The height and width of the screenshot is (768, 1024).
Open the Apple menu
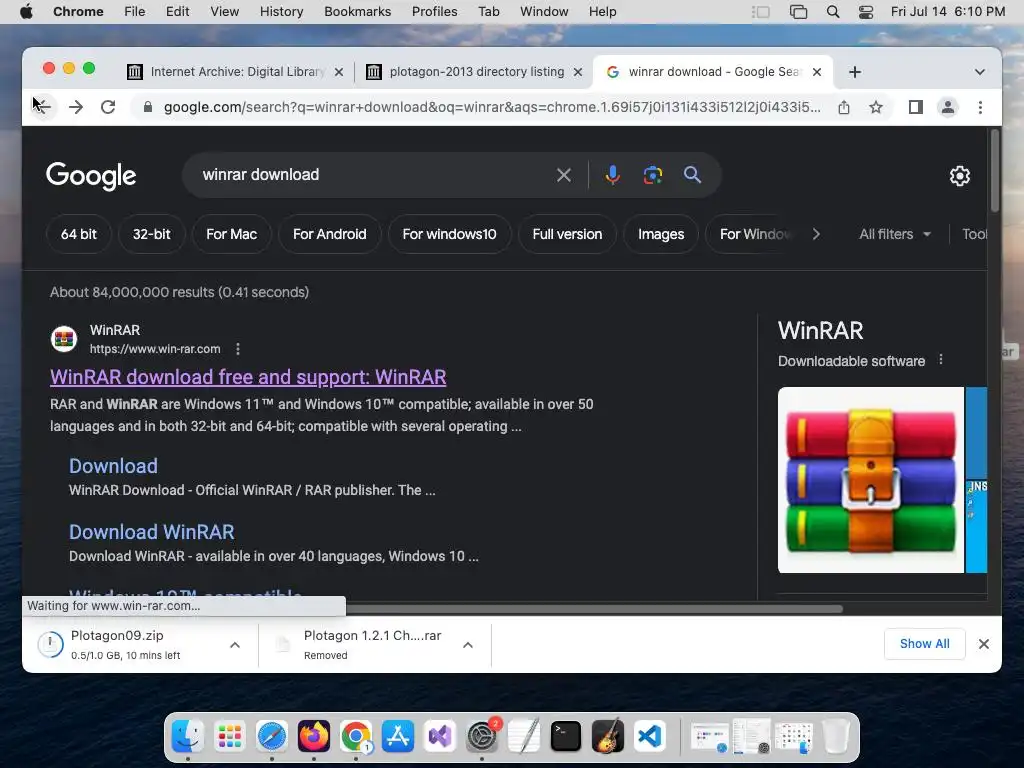[x=26, y=12]
